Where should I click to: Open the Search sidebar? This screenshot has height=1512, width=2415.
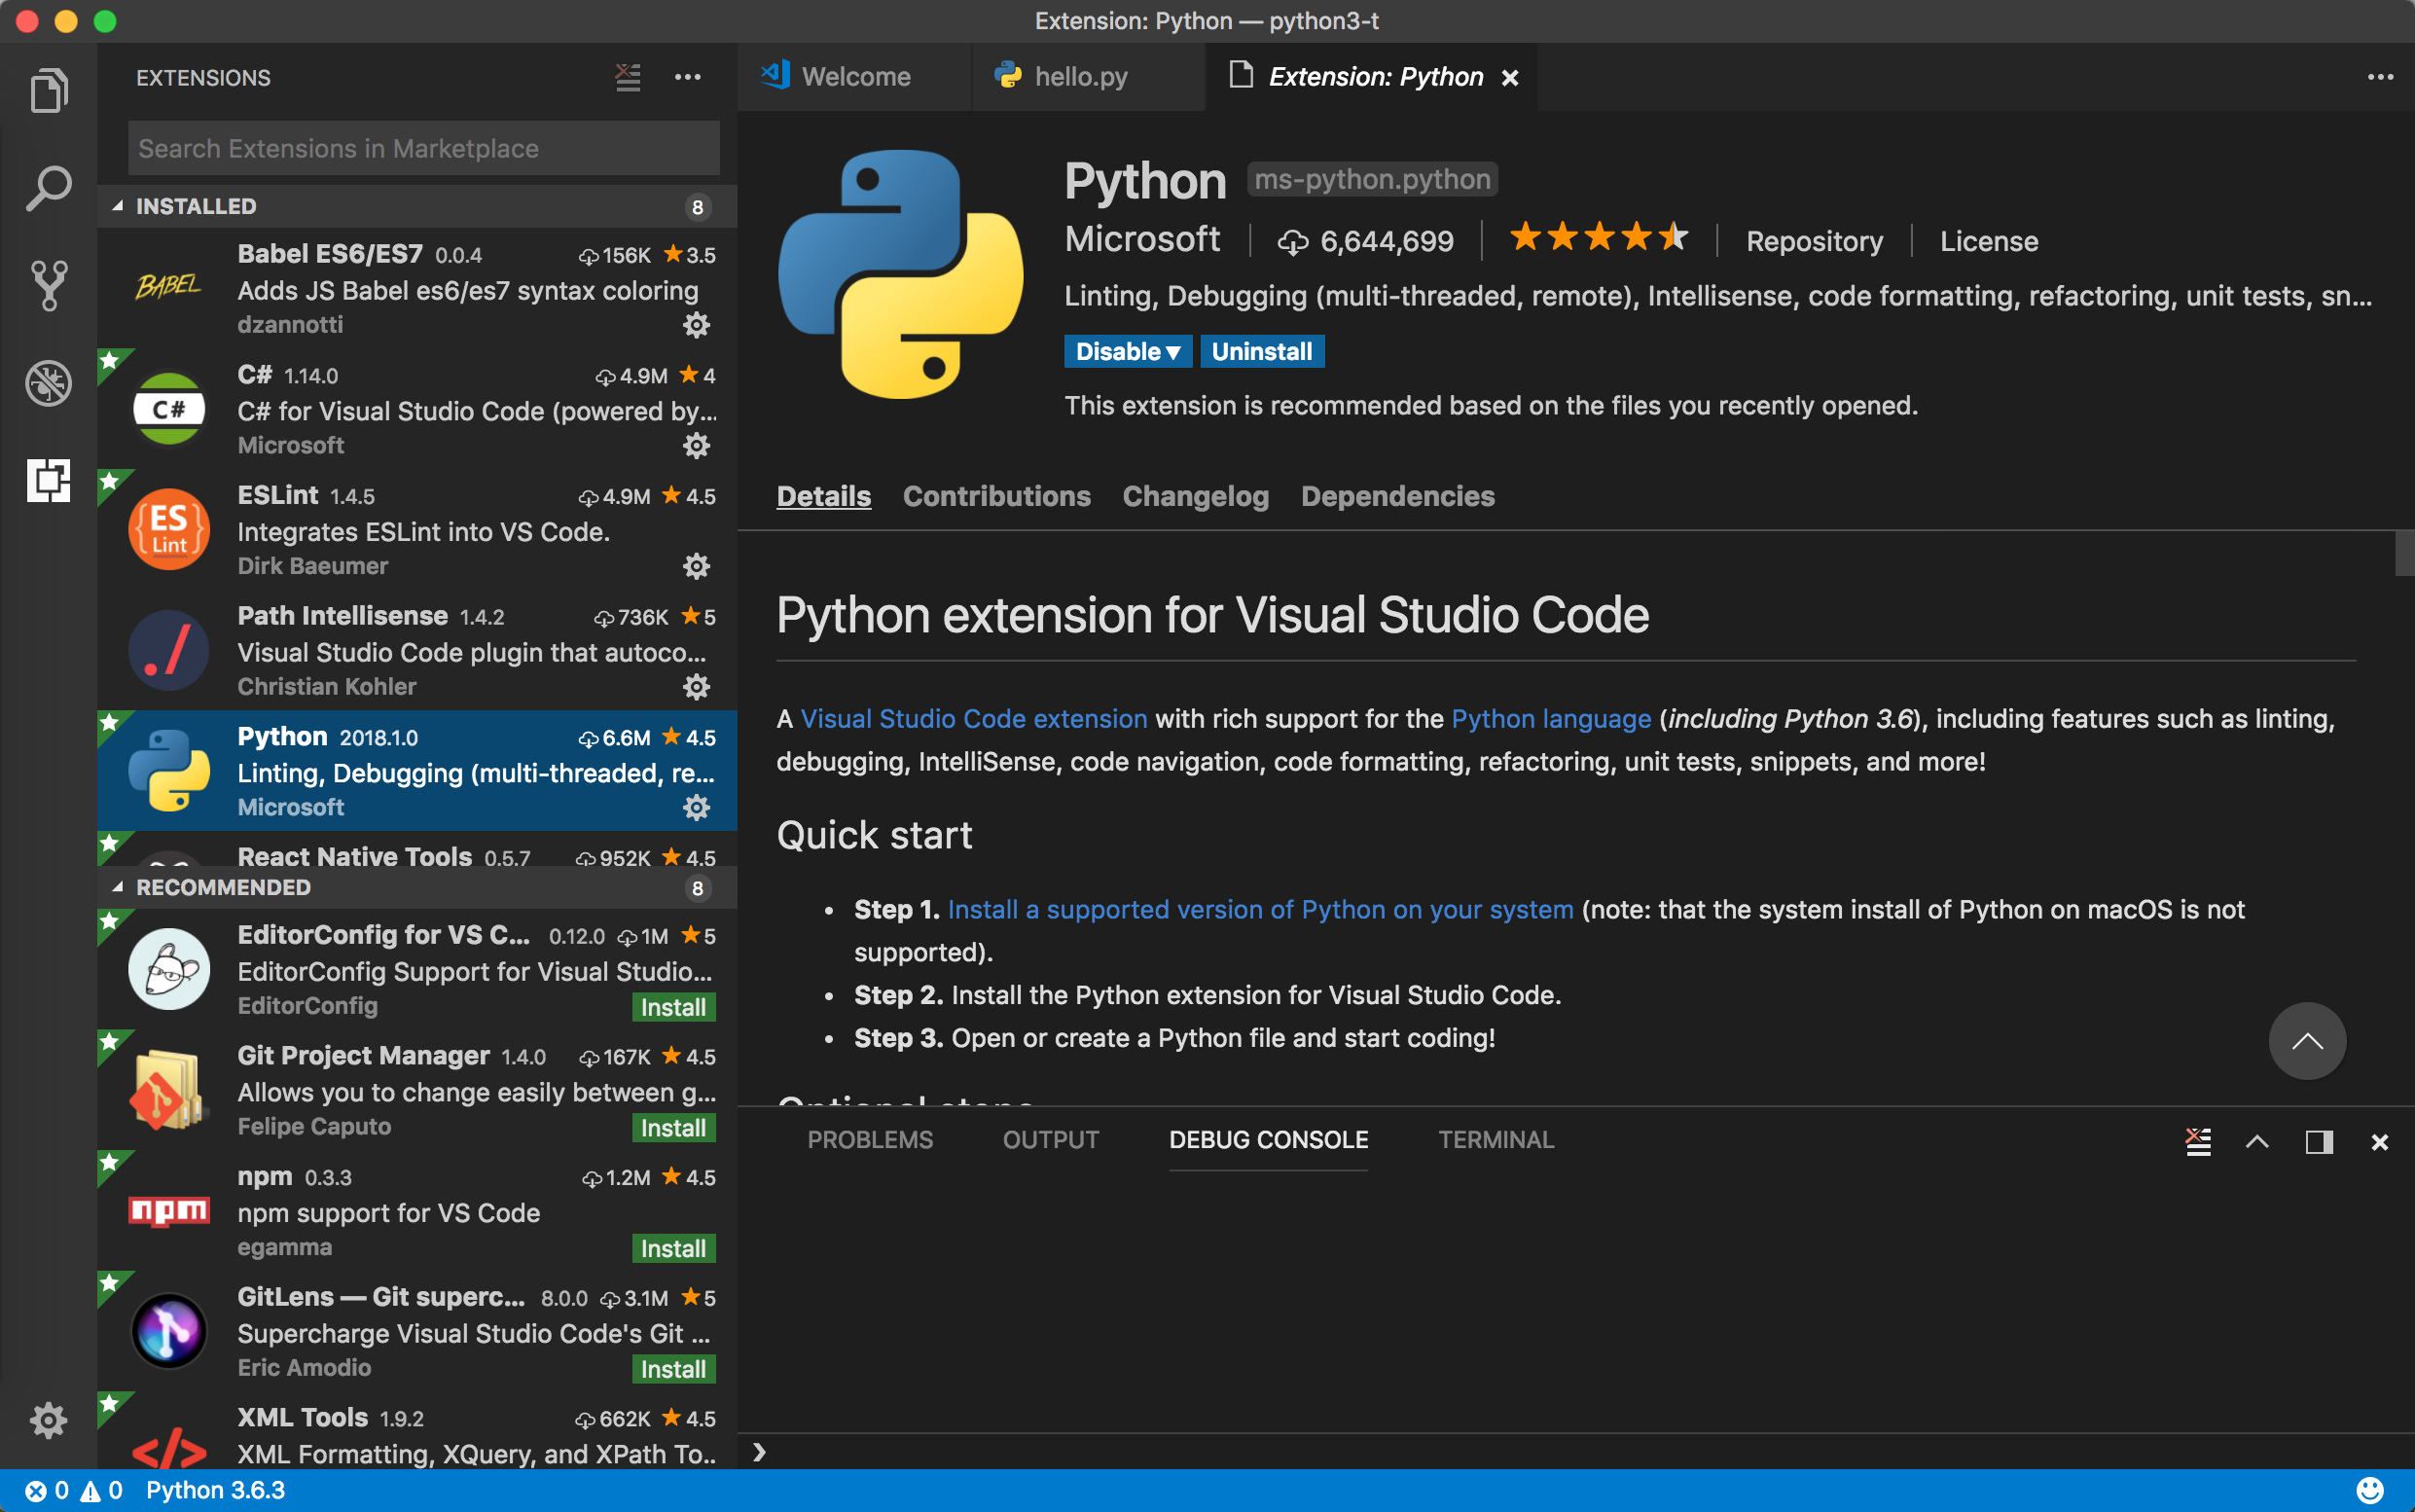pyautogui.click(x=47, y=186)
